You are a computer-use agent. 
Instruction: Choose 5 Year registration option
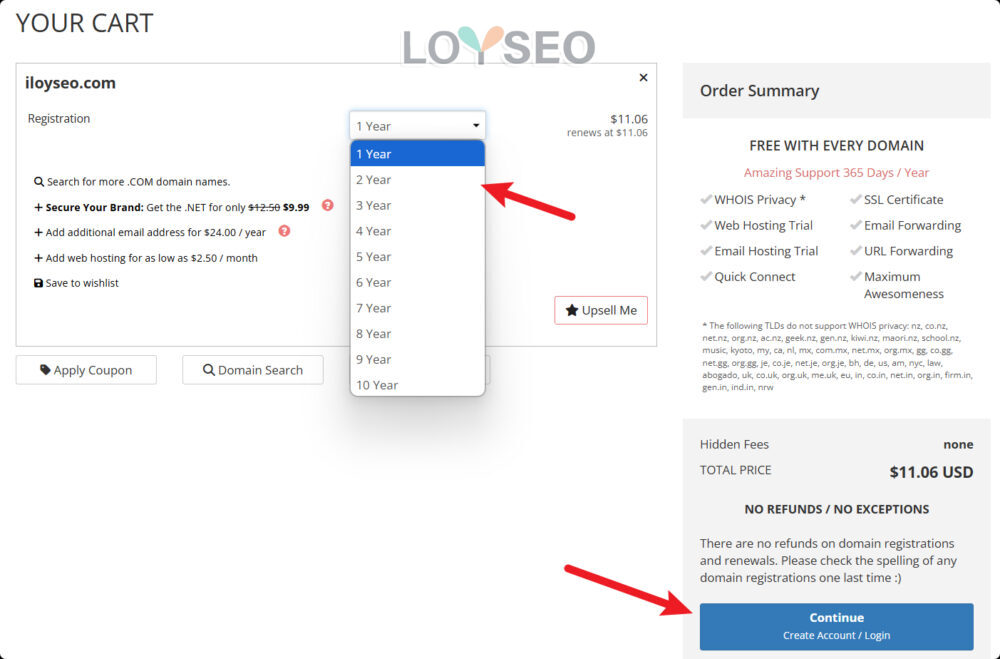pos(417,256)
